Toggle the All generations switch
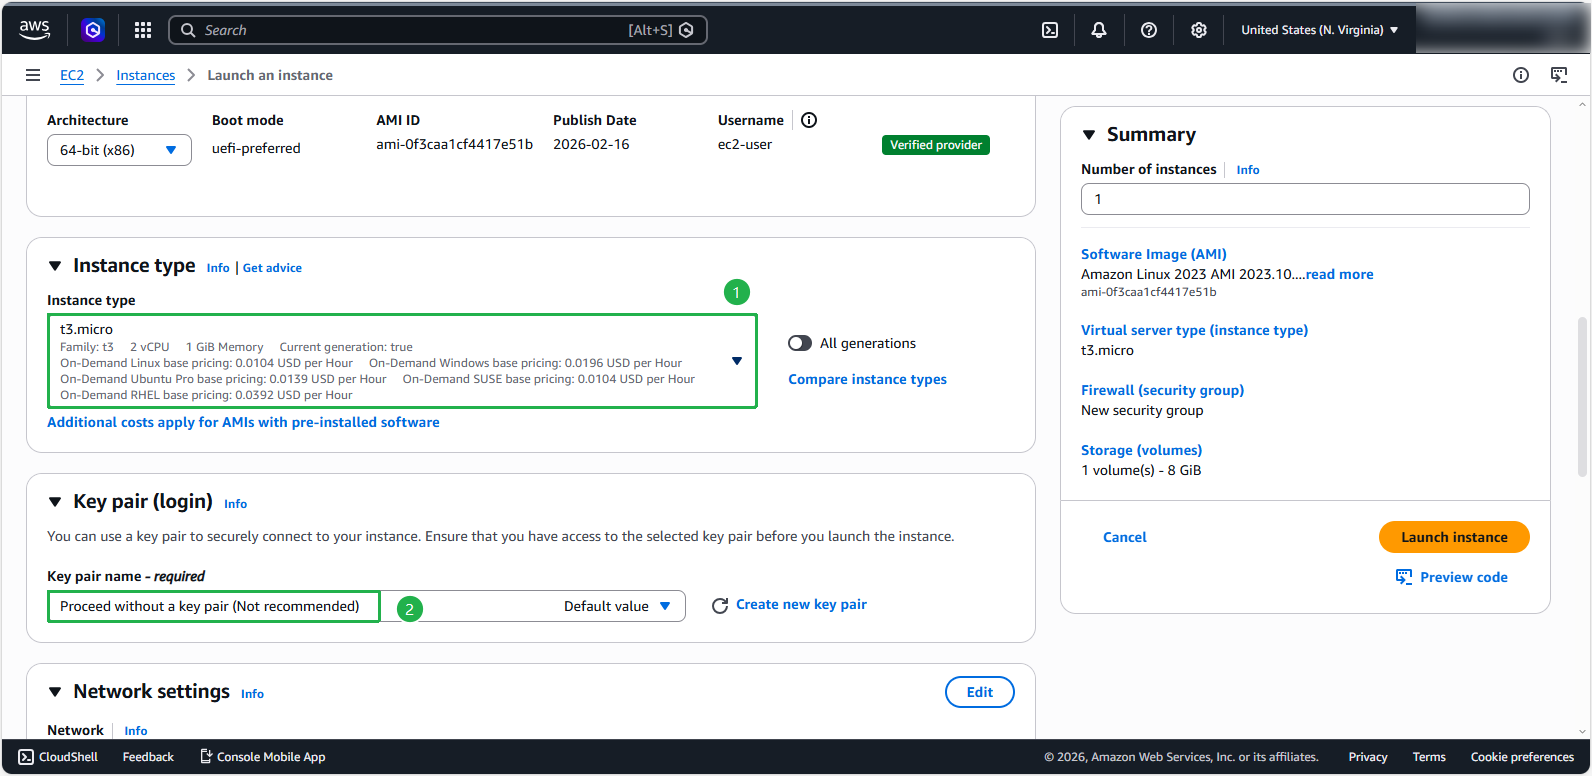The image size is (1592, 776). 800,343
